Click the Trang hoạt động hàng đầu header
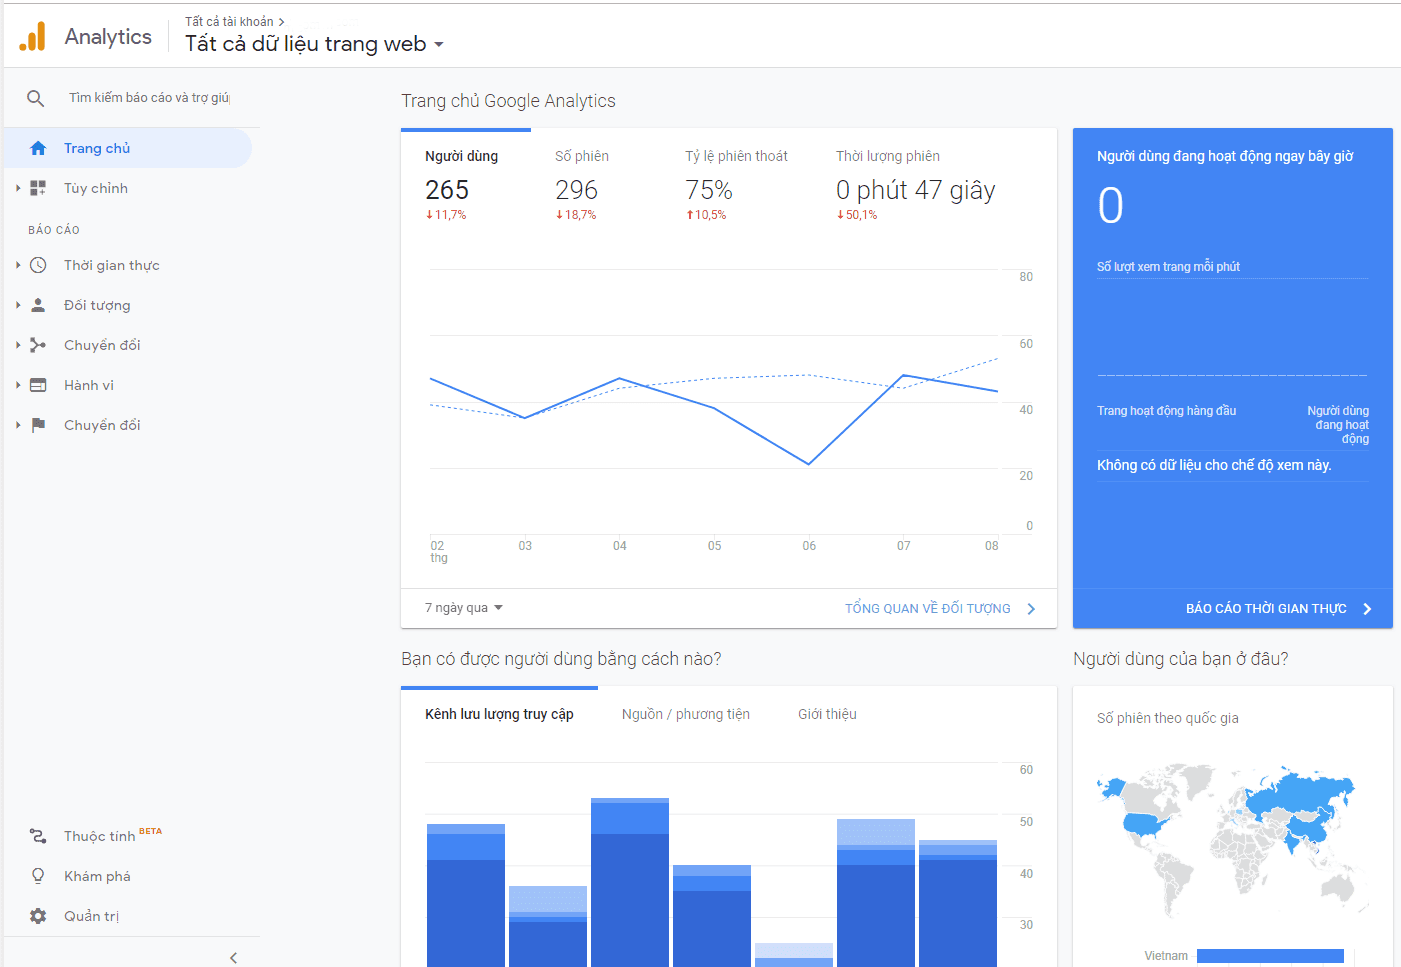The image size is (1401, 967). [x=1166, y=411]
